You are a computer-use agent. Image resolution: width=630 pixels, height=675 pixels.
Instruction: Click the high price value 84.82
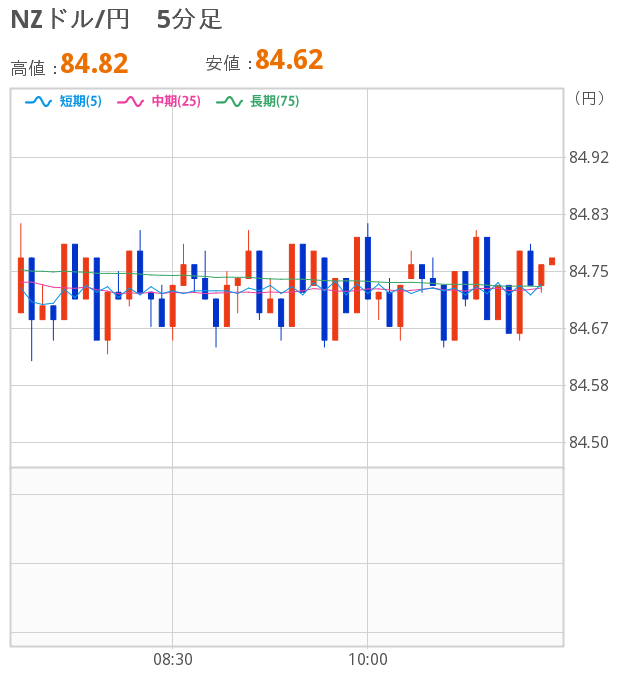pos(94,64)
